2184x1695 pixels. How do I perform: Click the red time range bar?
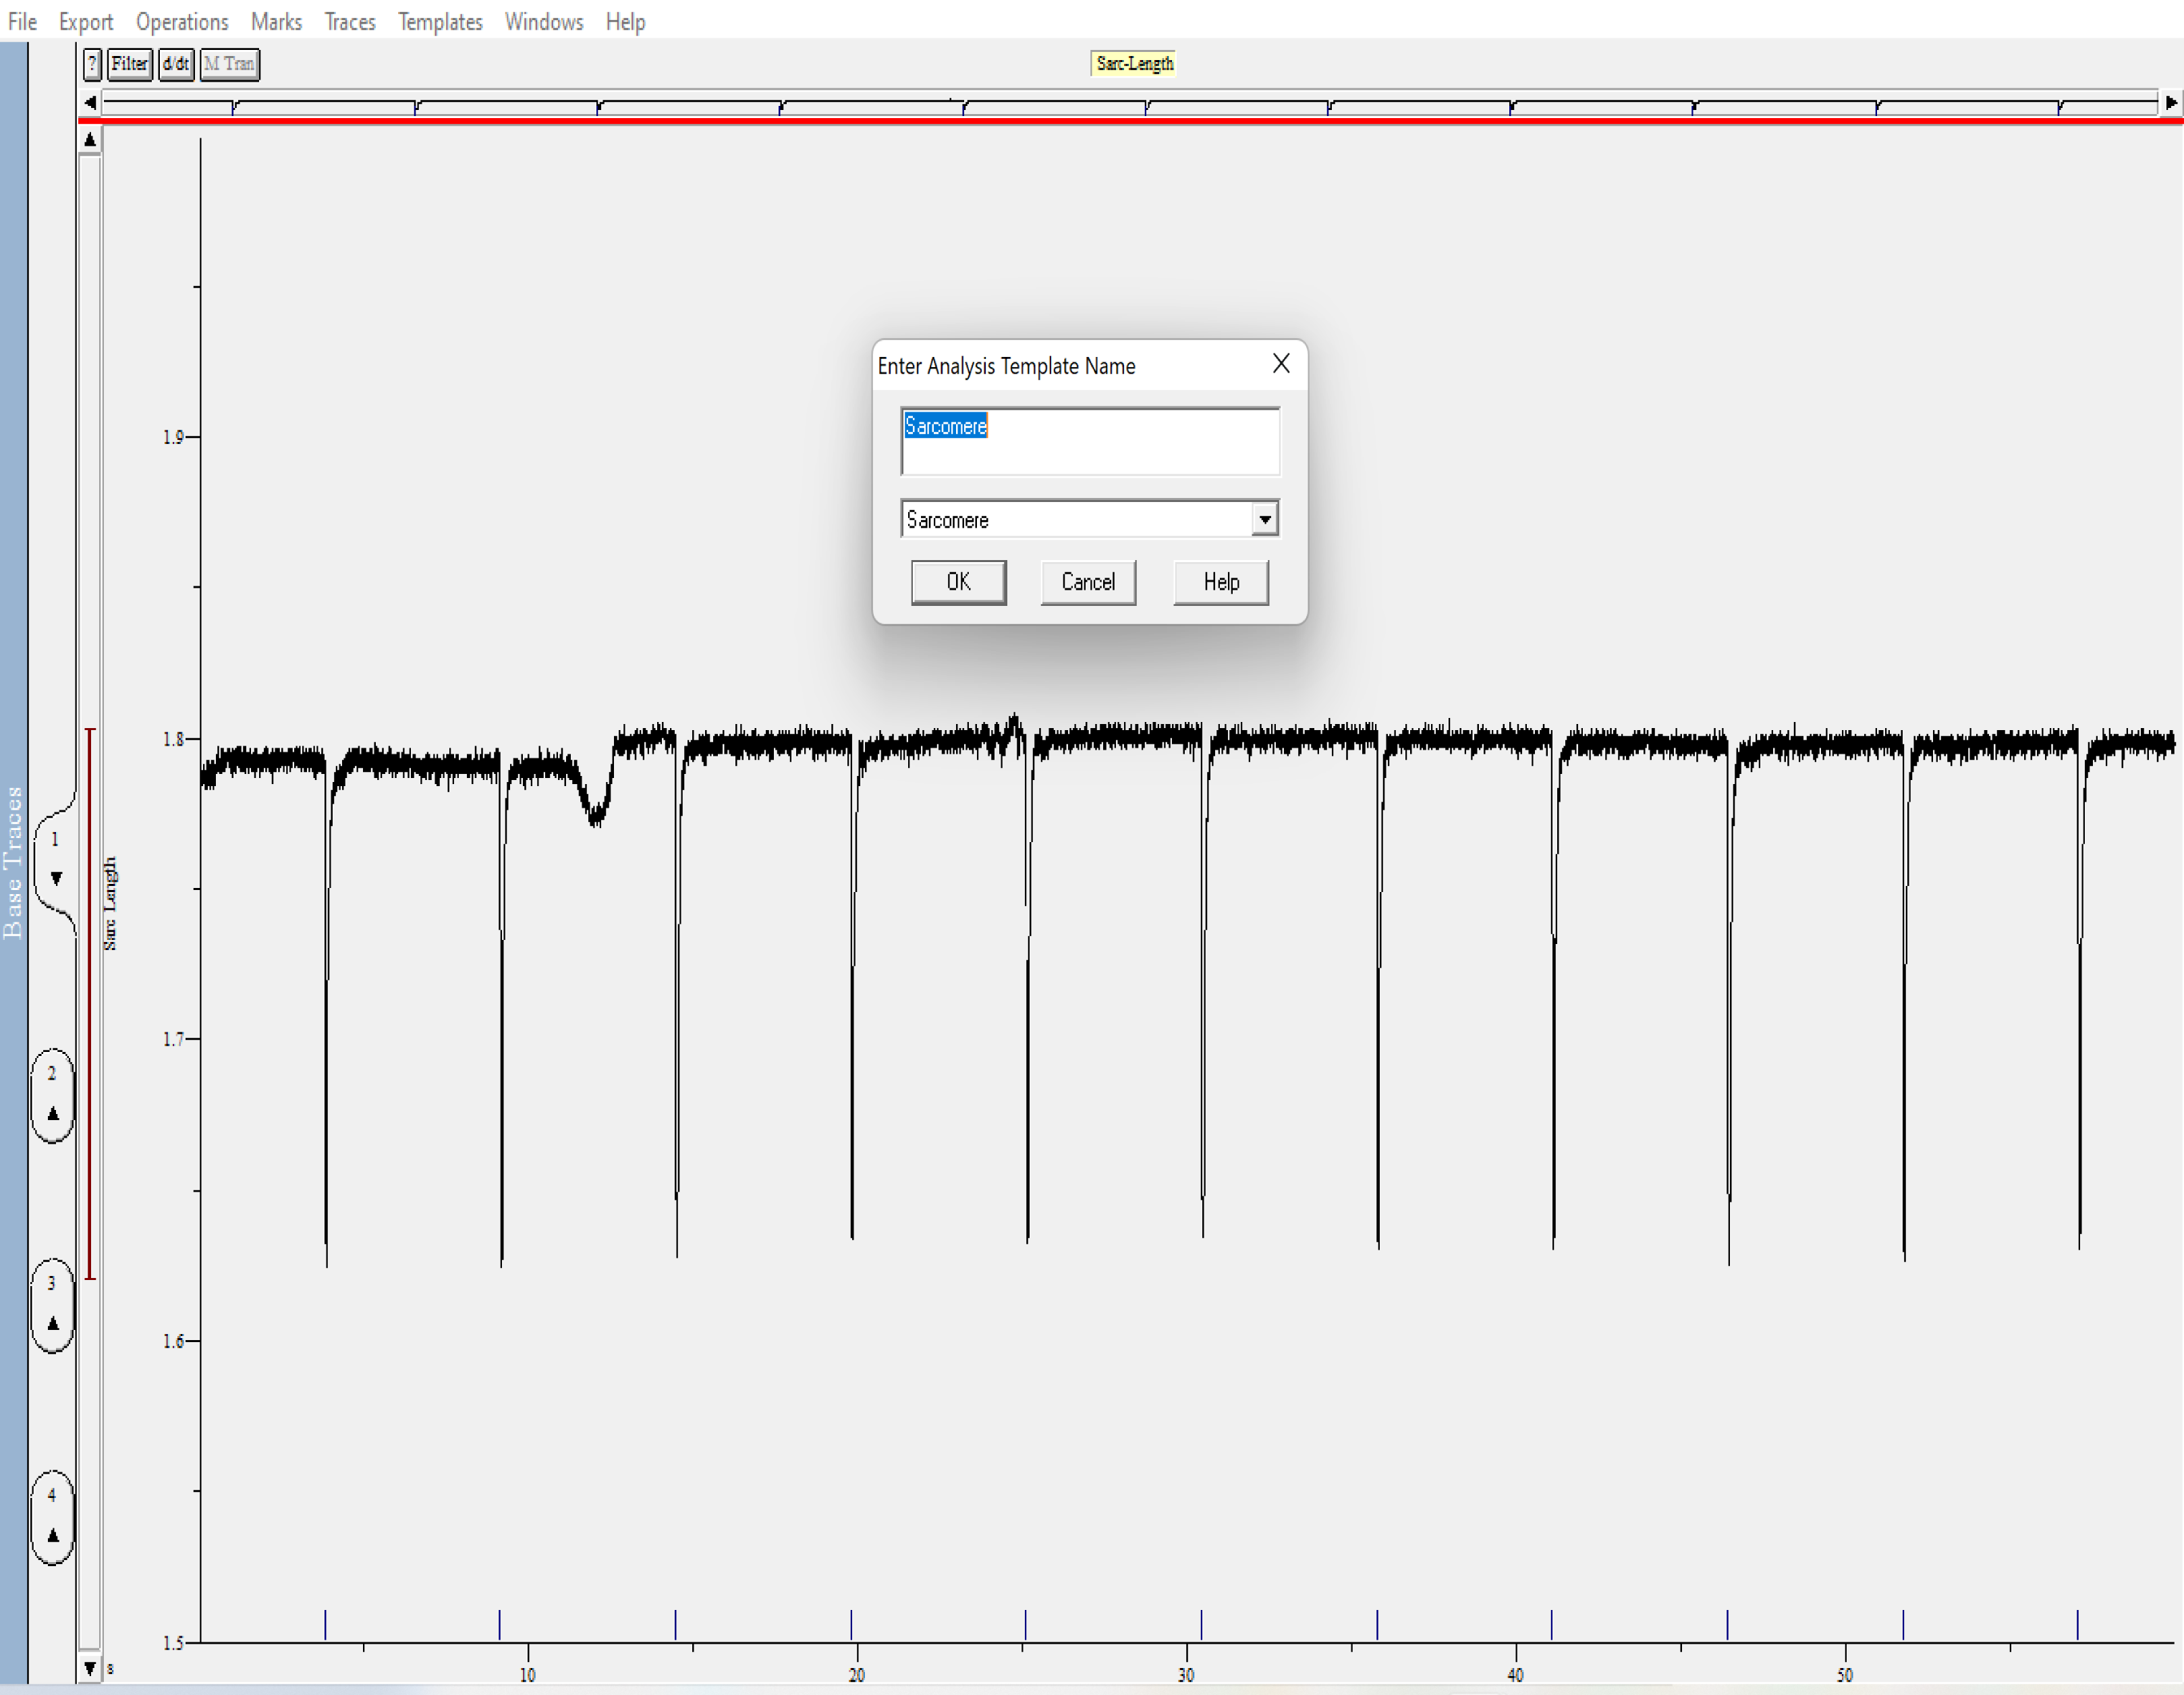tap(1130, 121)
